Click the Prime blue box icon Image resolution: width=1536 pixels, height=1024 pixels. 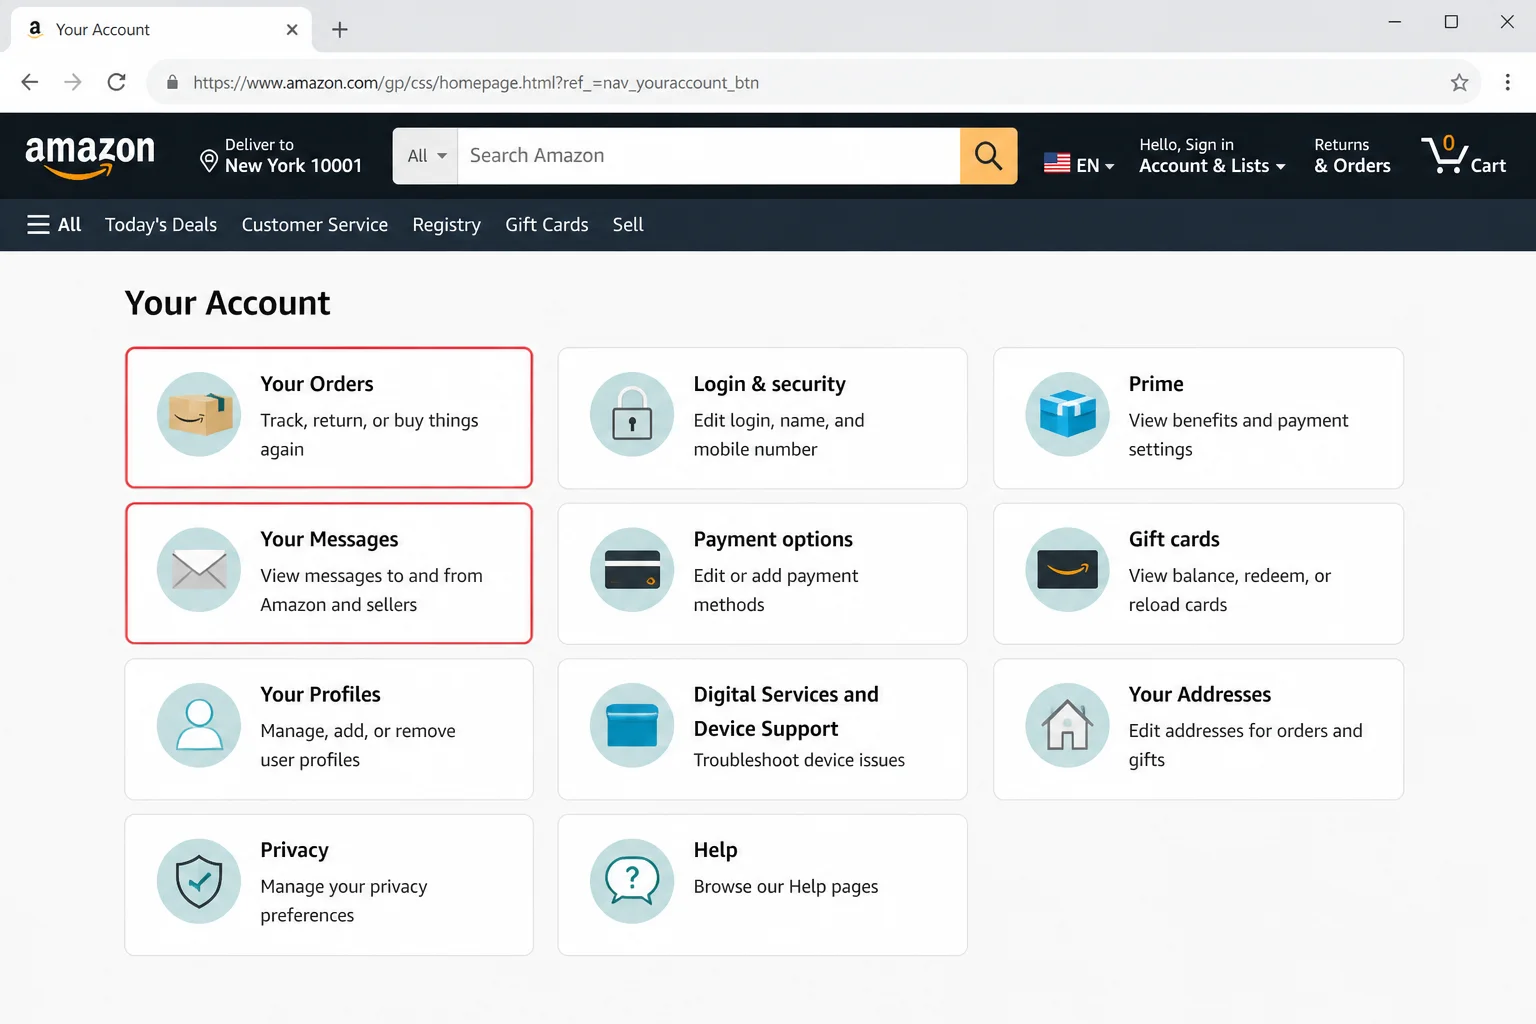click(x=1067, y=414)
